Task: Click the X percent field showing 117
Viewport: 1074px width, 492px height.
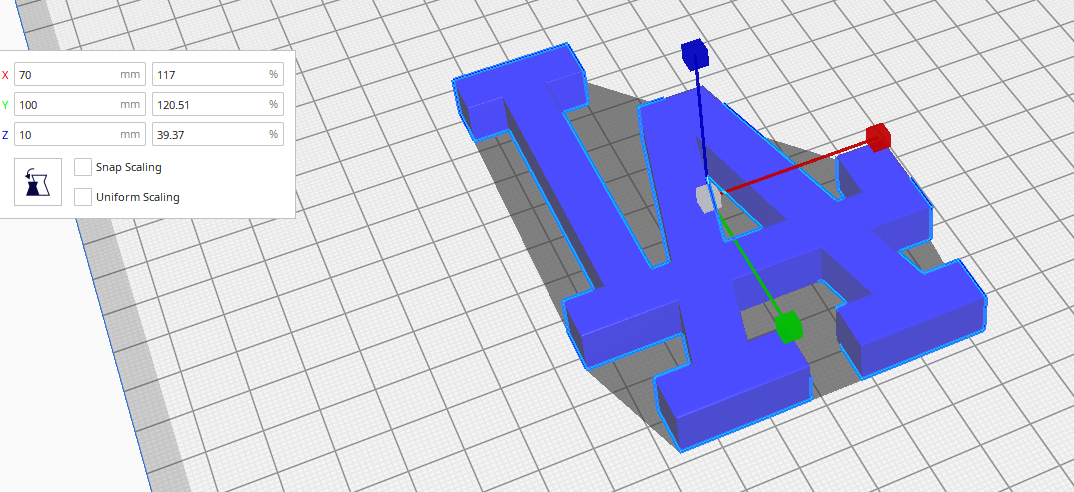Action: pyautogui.click(x=217, y=75)
